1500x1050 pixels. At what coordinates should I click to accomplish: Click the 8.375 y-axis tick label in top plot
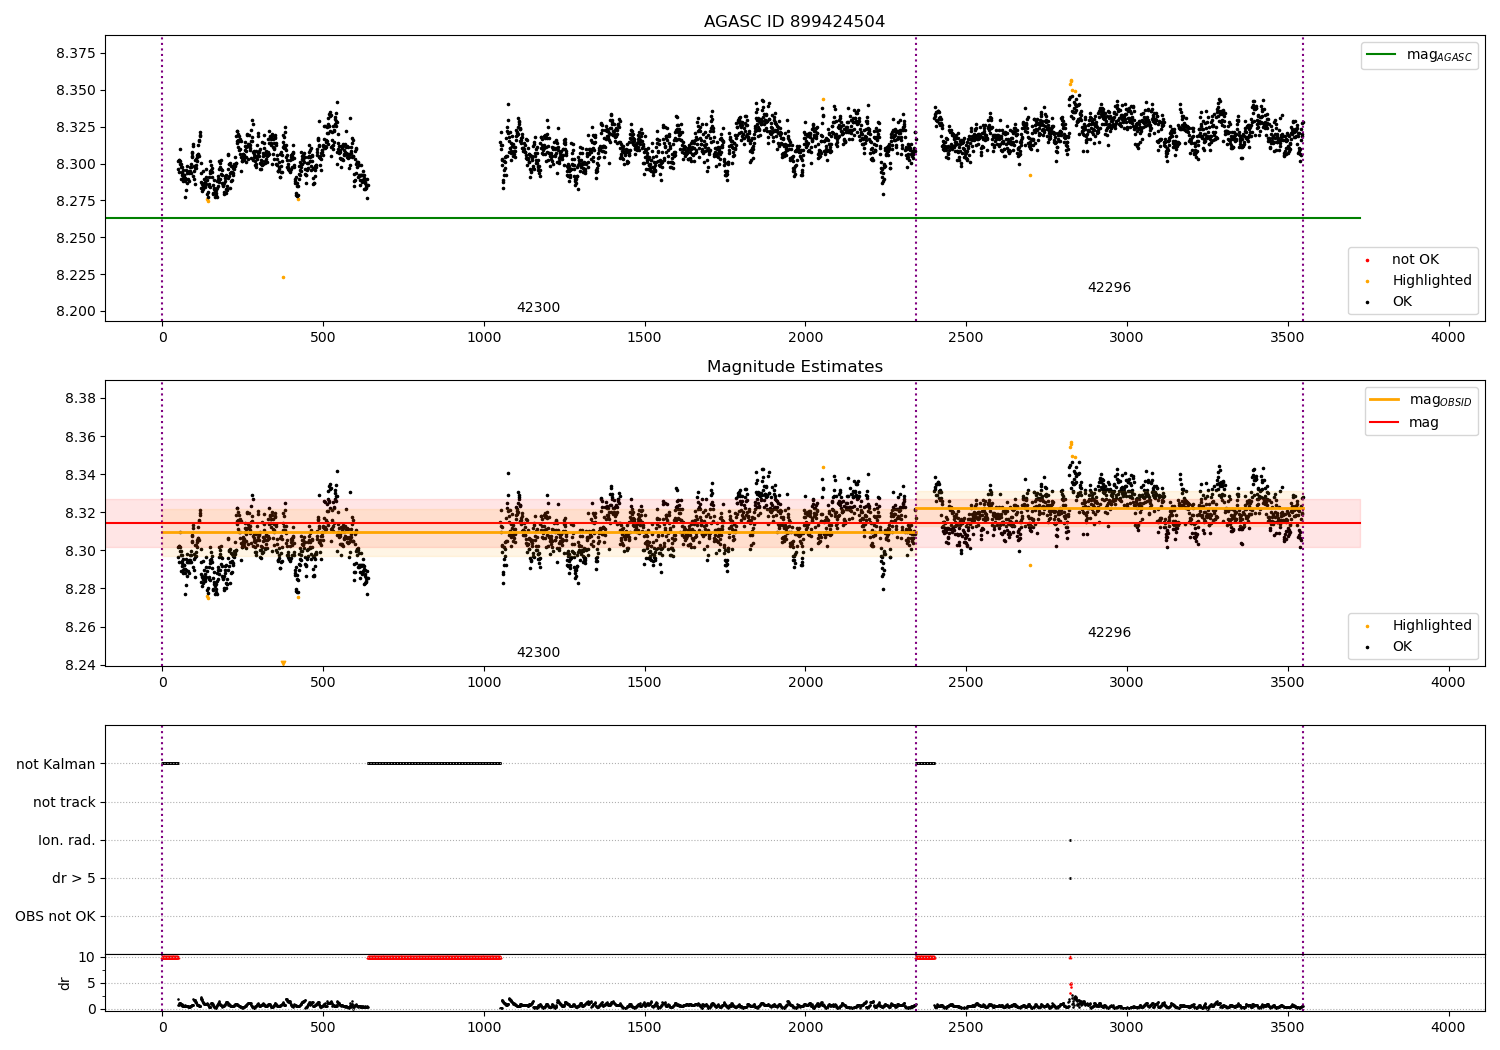pyautogui.click(x=75, y=54)
